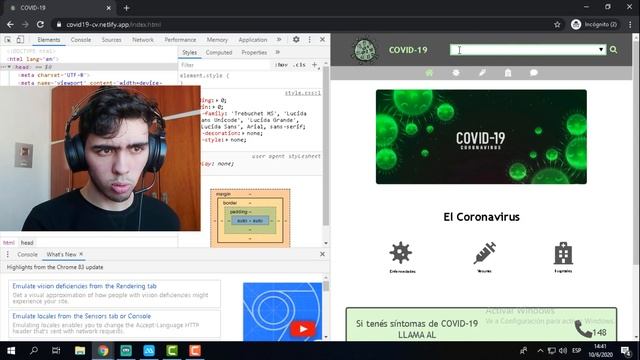The height and width of the screenshot is (360, 640).
Task: Click the inspect element picker icon
Action: 8,40
